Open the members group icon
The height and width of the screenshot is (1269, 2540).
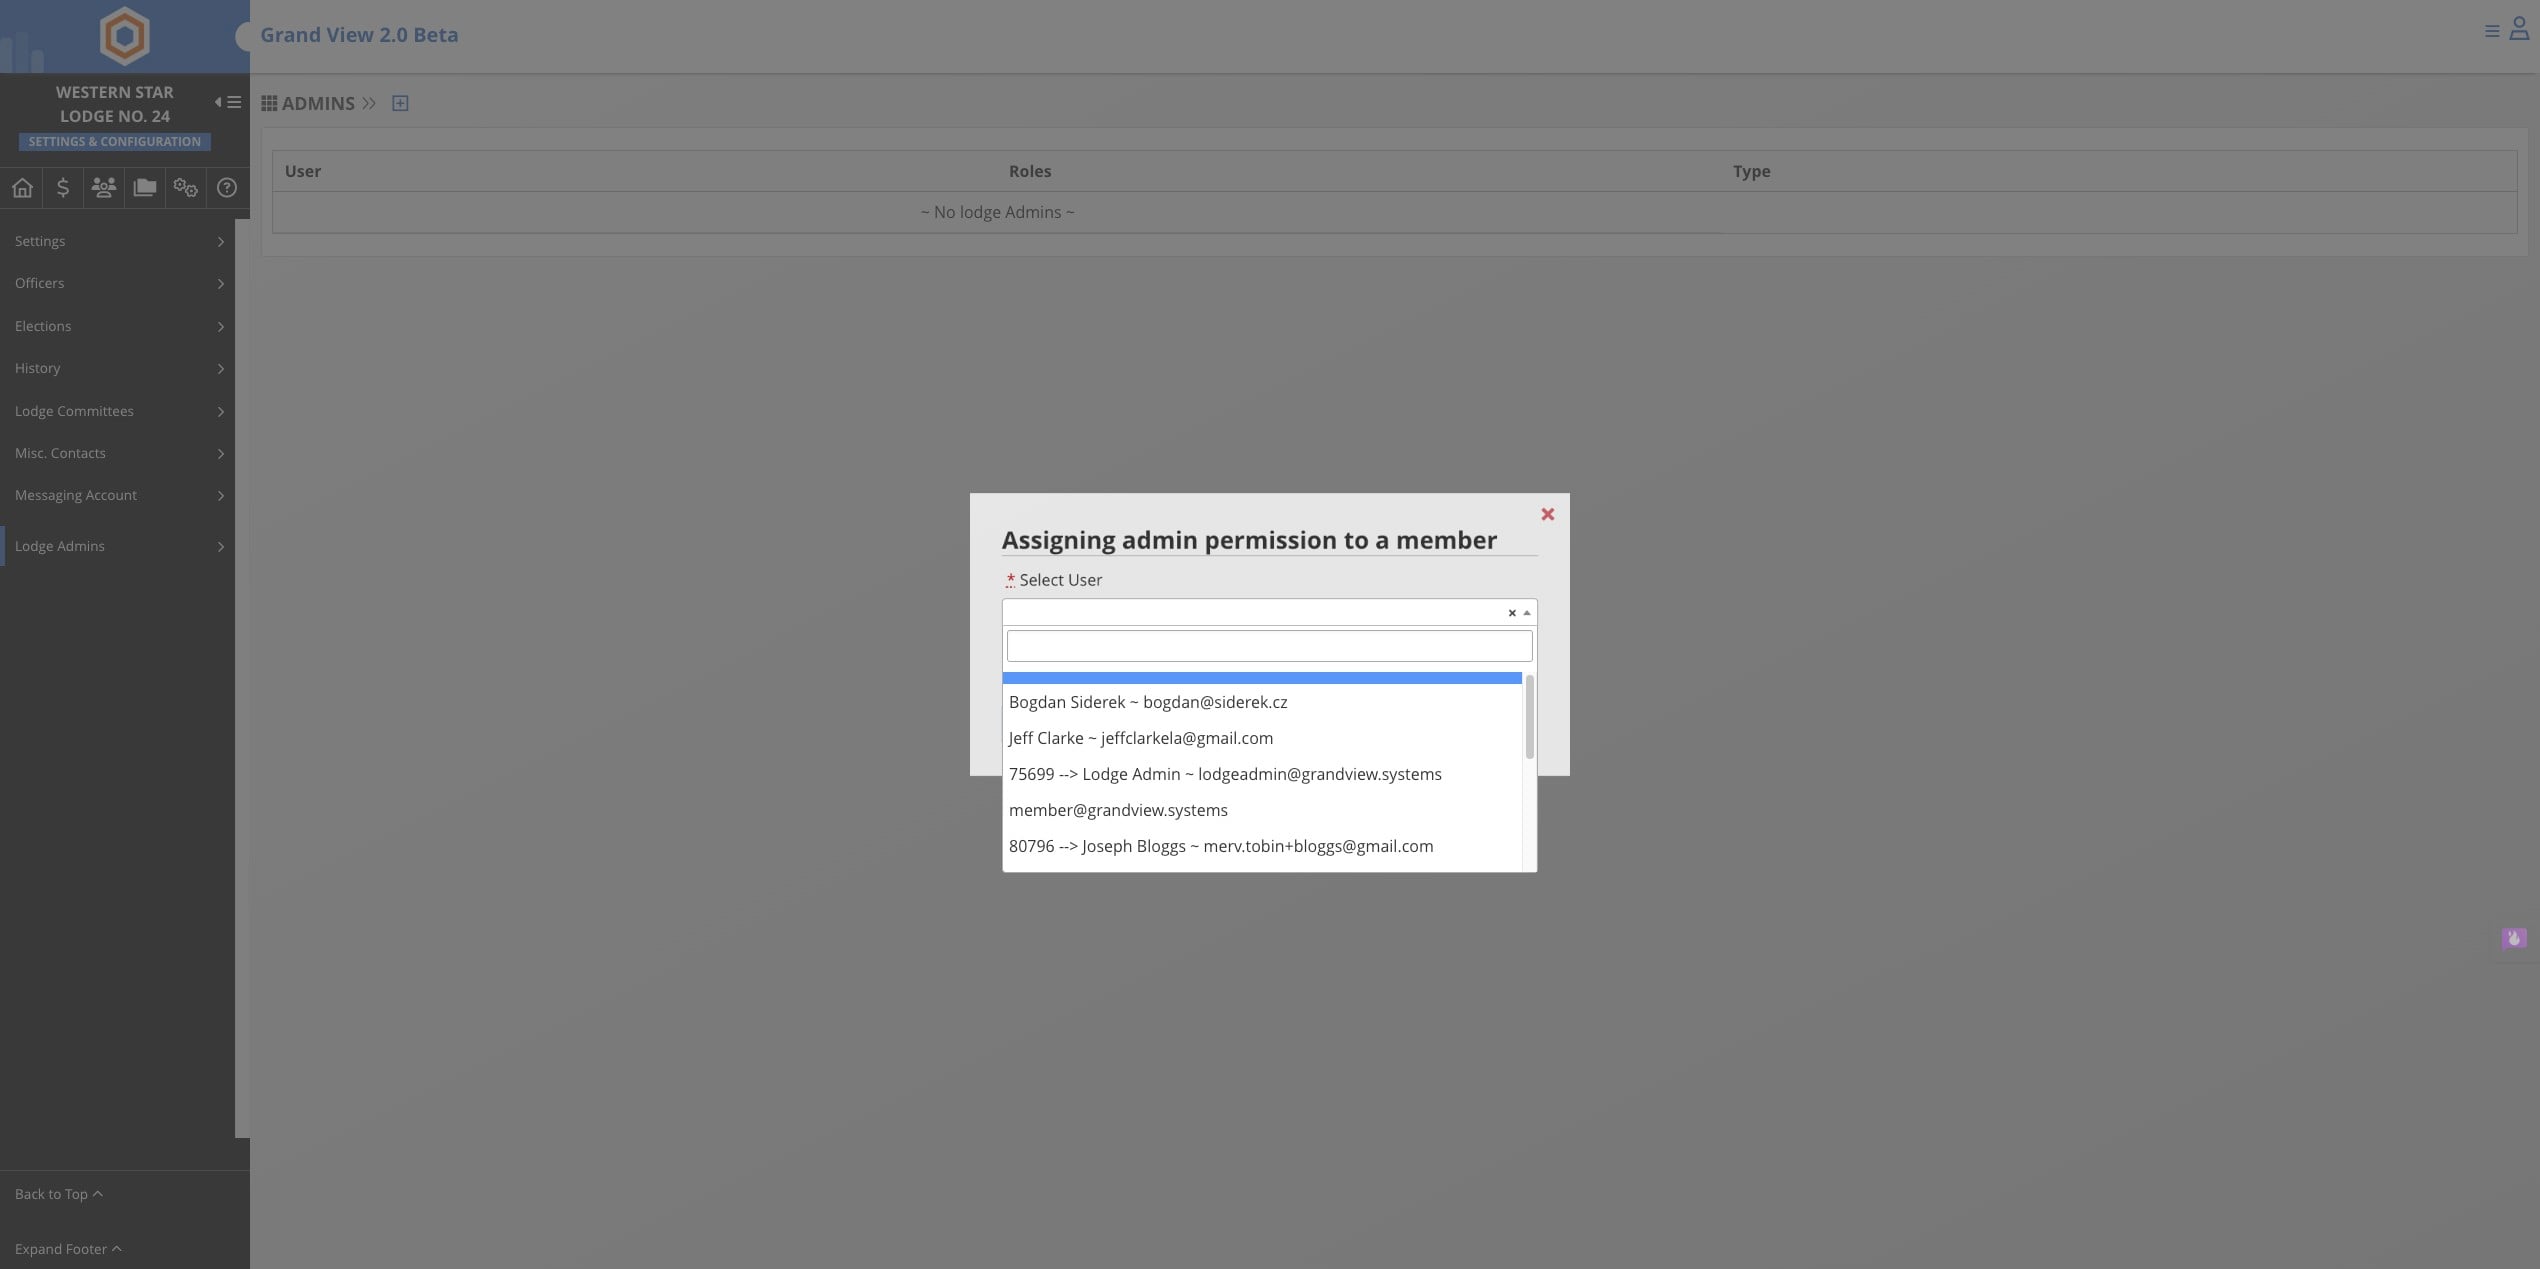pos(104,187)
